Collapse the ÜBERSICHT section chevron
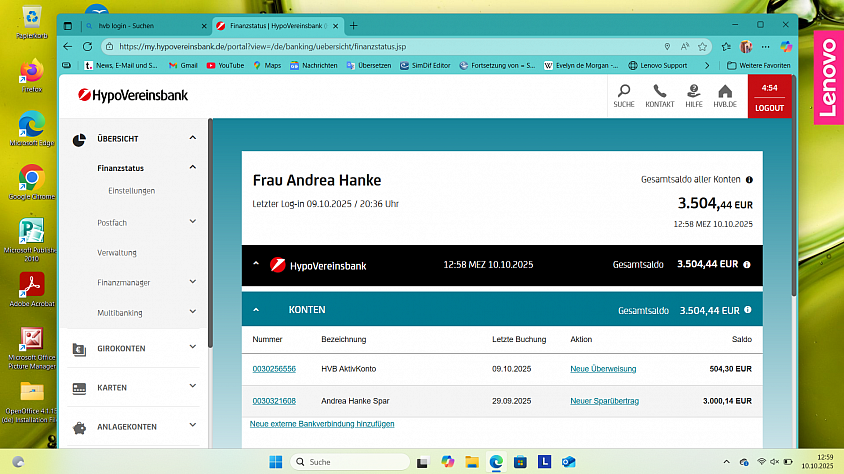The height and width of the screenshot is (474, 844). (x=193, y=138)
